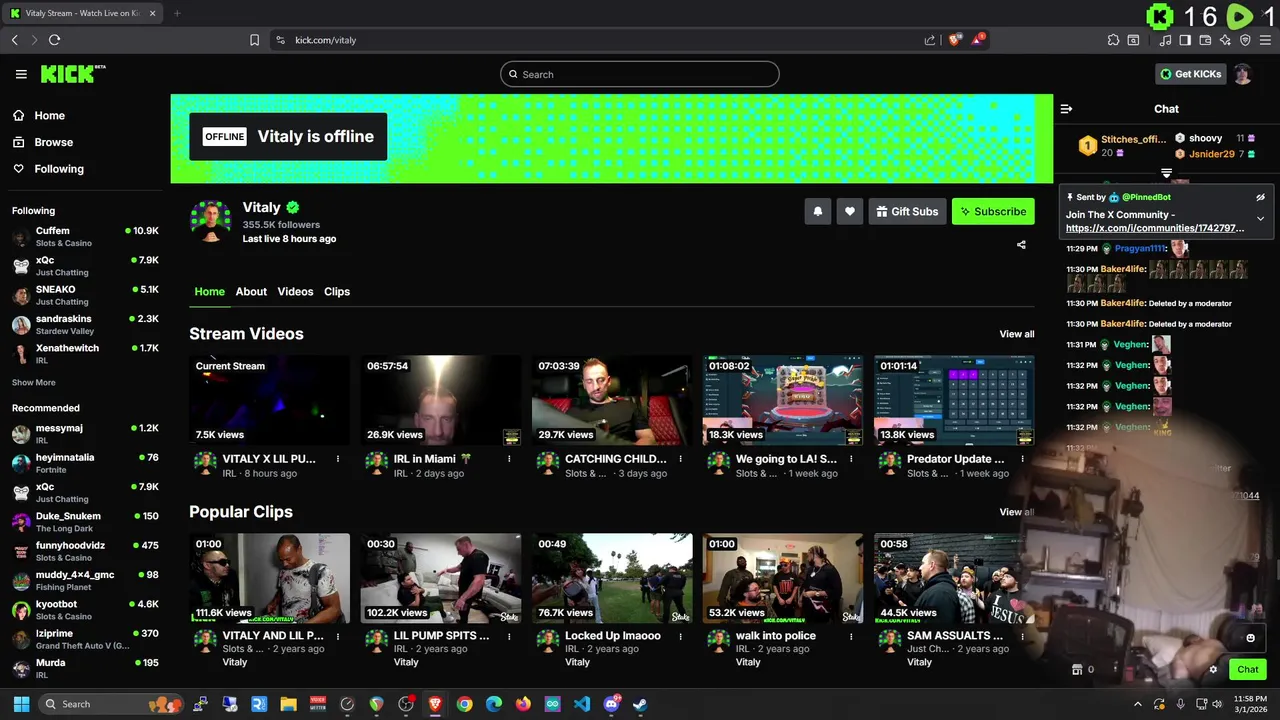
Task: Select the Home tab on channel page
Action: 209,291
